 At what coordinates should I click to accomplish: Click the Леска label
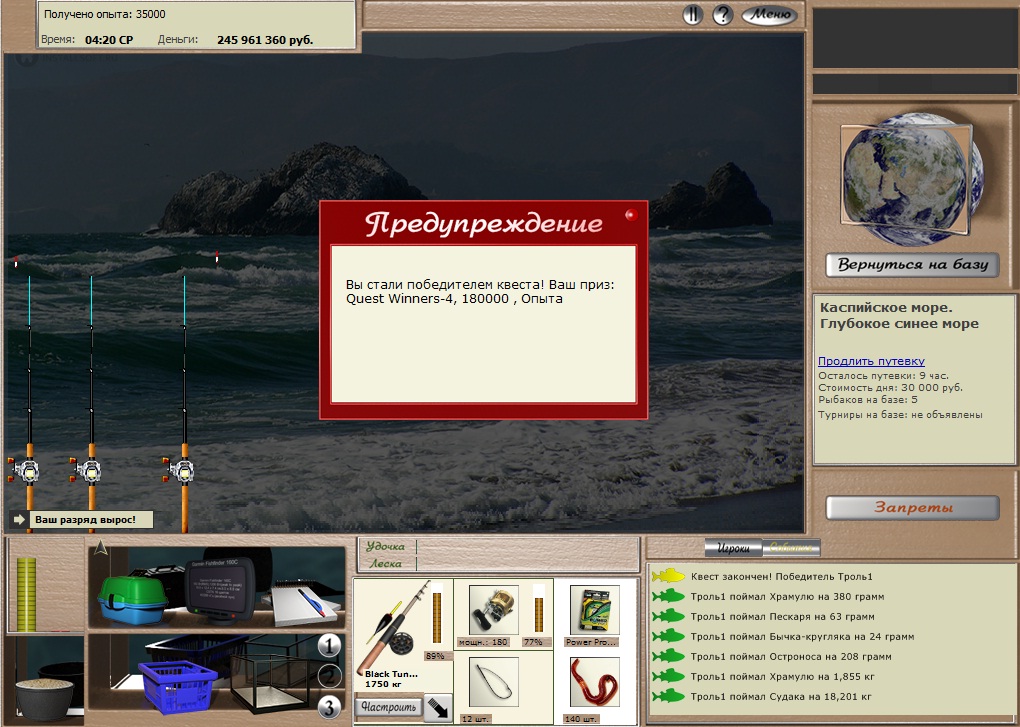(386, 564)
